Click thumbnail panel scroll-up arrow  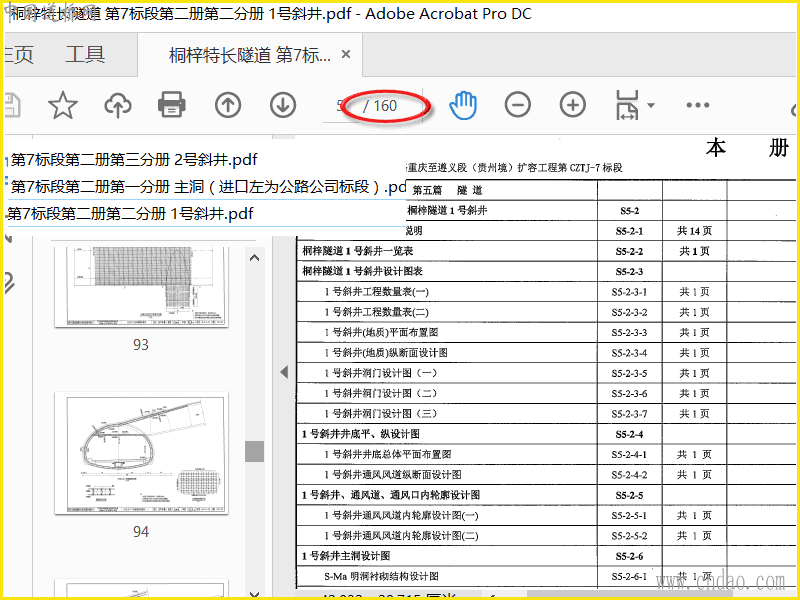(254, 258)
